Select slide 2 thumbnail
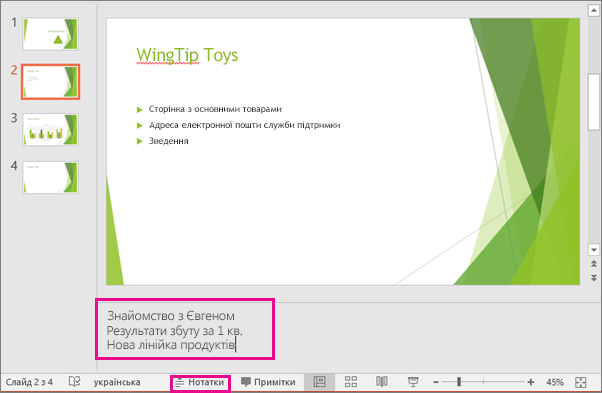 pyautogui.click(x=50, y=82)
